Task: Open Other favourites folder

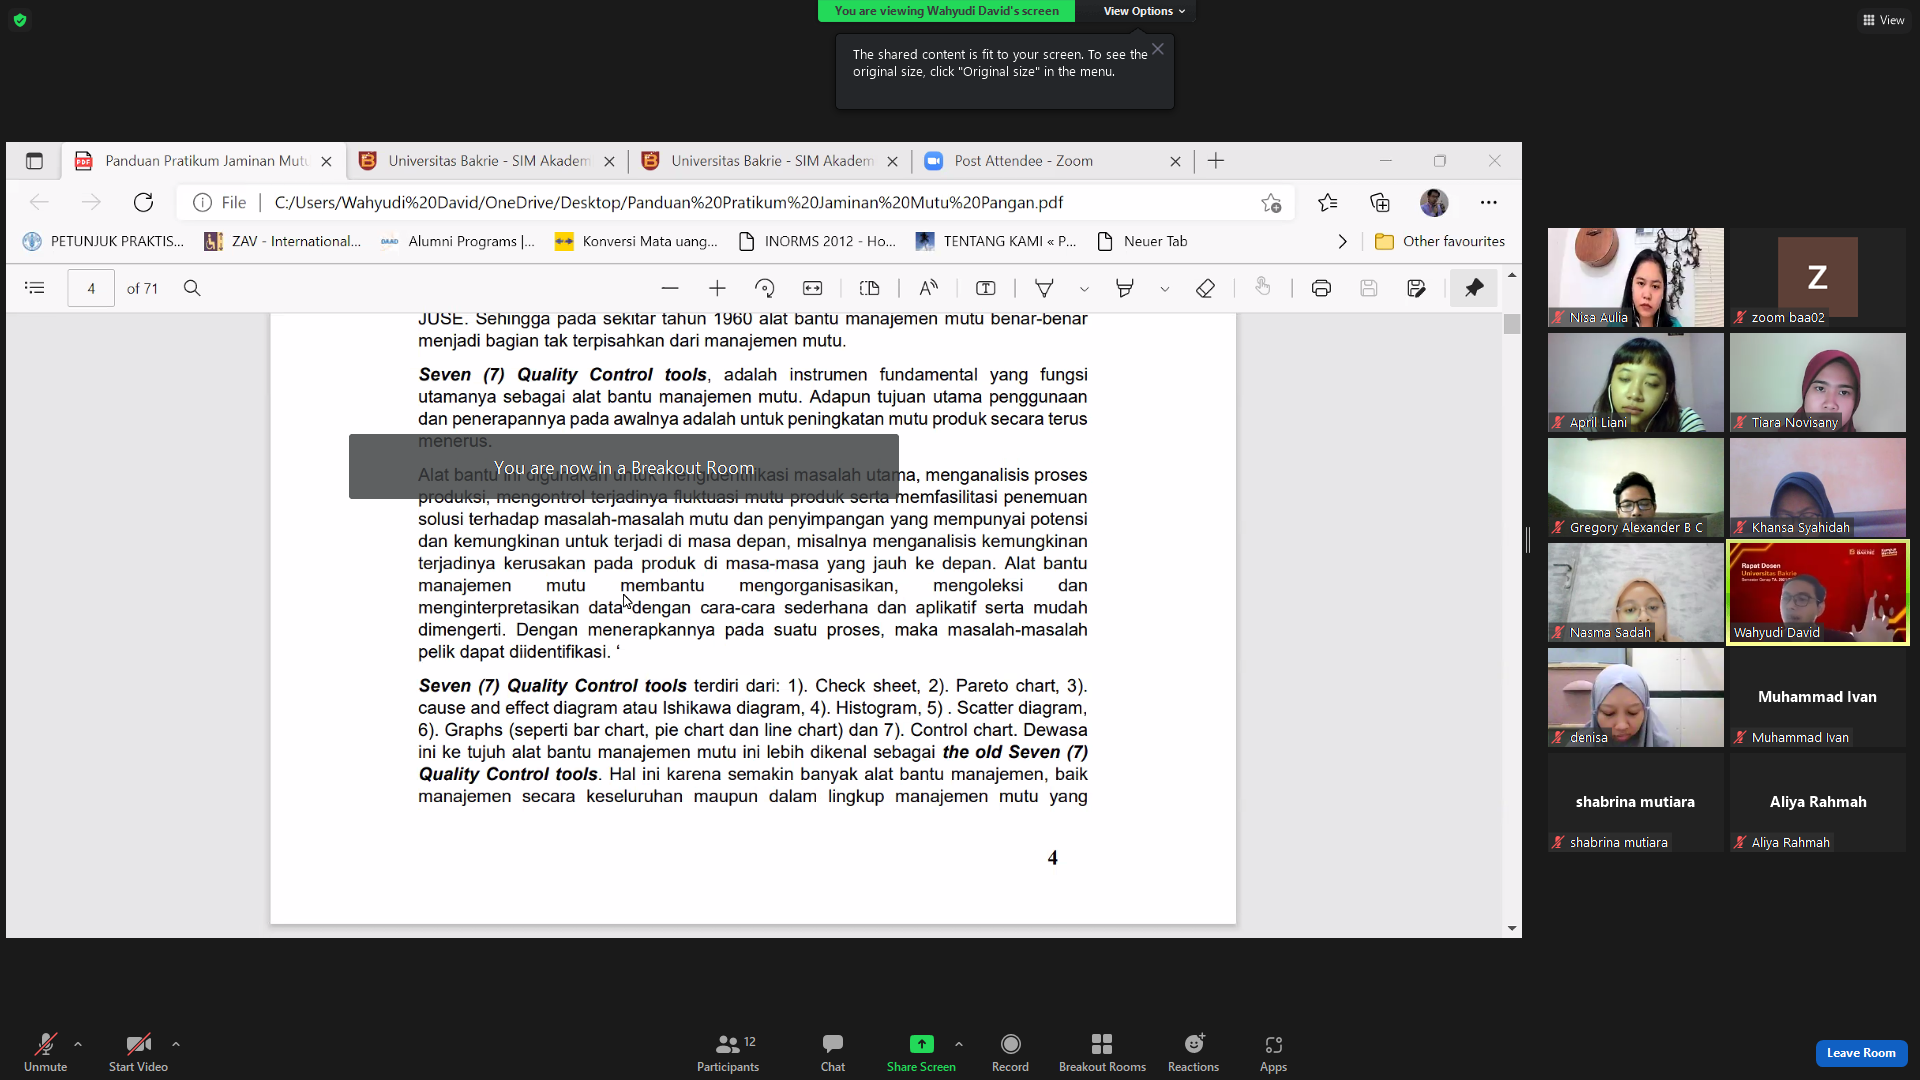Action: (1440, 241)
